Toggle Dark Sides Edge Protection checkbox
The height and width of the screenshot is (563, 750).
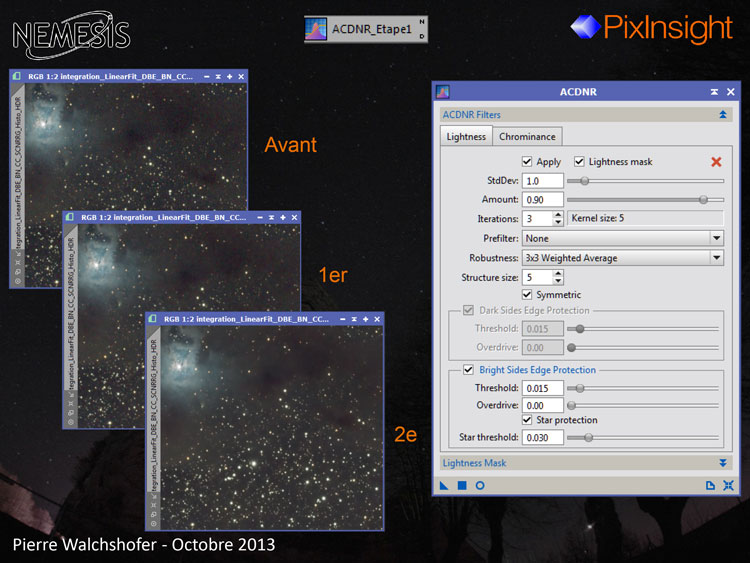click(468, 310)
